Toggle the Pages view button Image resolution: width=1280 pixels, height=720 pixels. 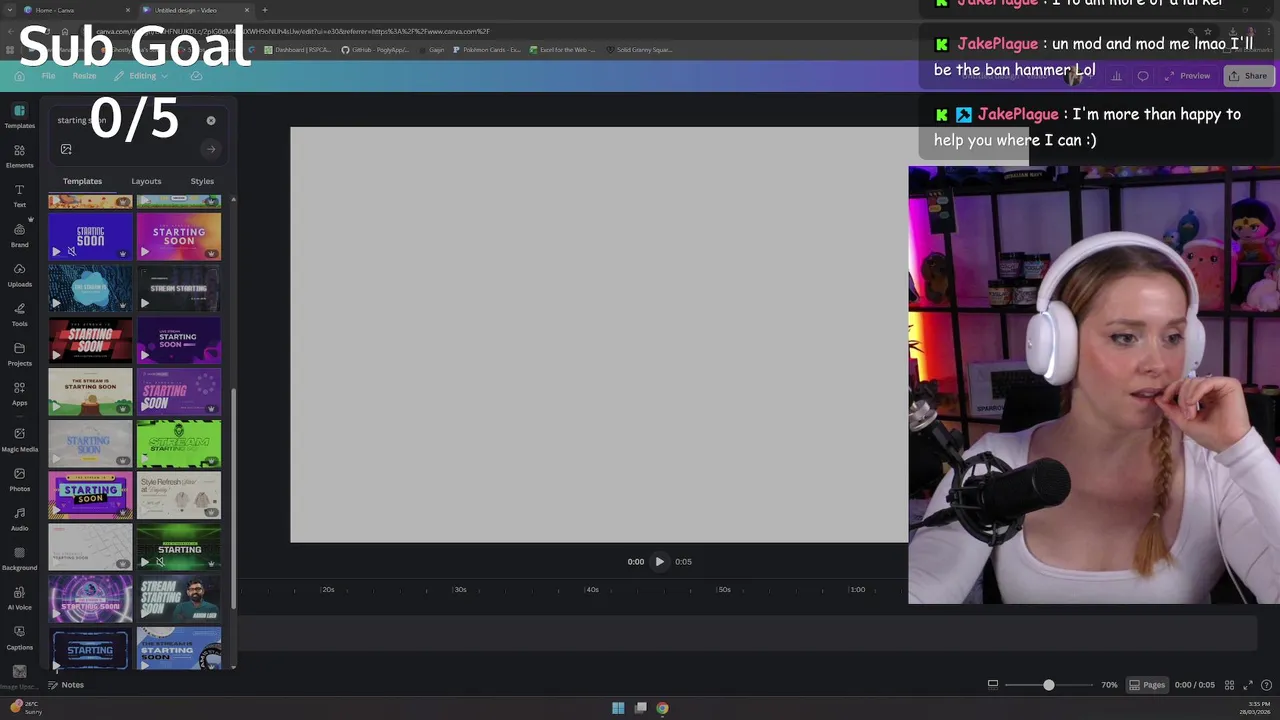pyautogui.click(x=1147, y=685)
